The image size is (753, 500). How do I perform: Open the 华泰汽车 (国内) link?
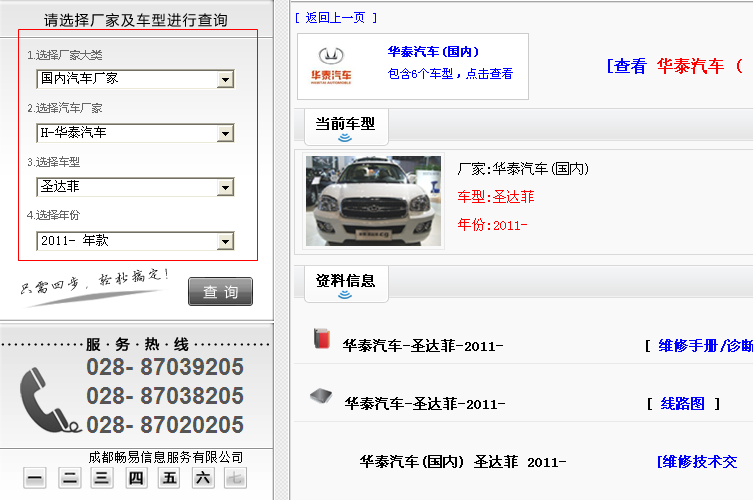[433, 51]
